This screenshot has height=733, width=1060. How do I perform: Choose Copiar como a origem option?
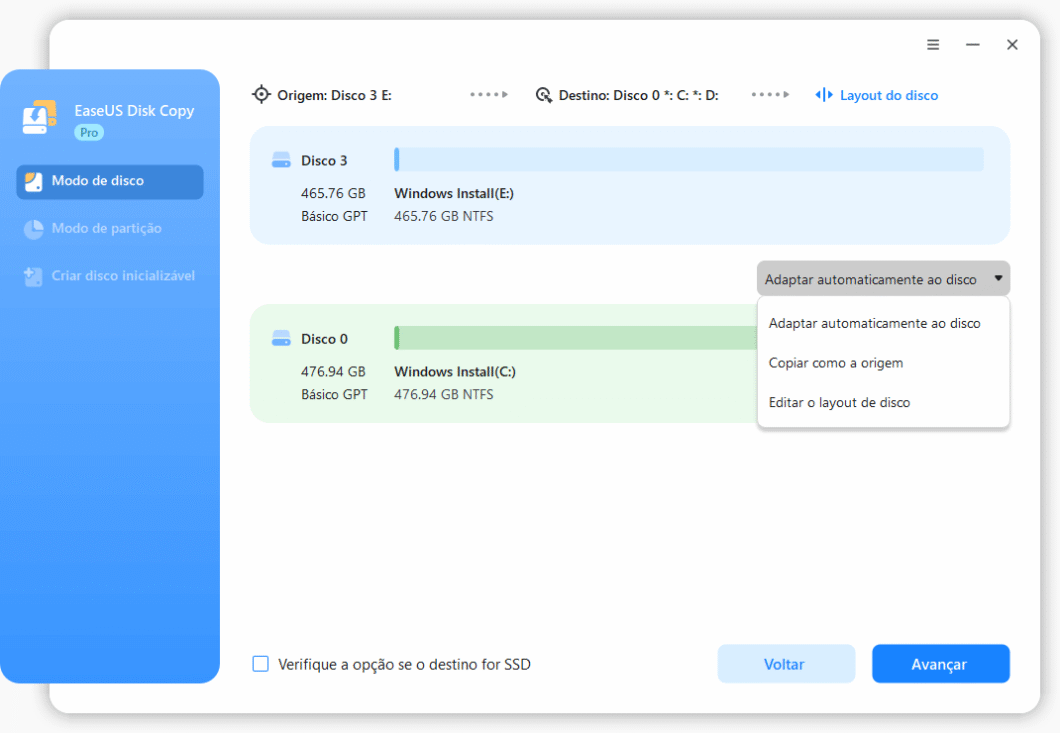pyautogui.click(x=835, y=363)
